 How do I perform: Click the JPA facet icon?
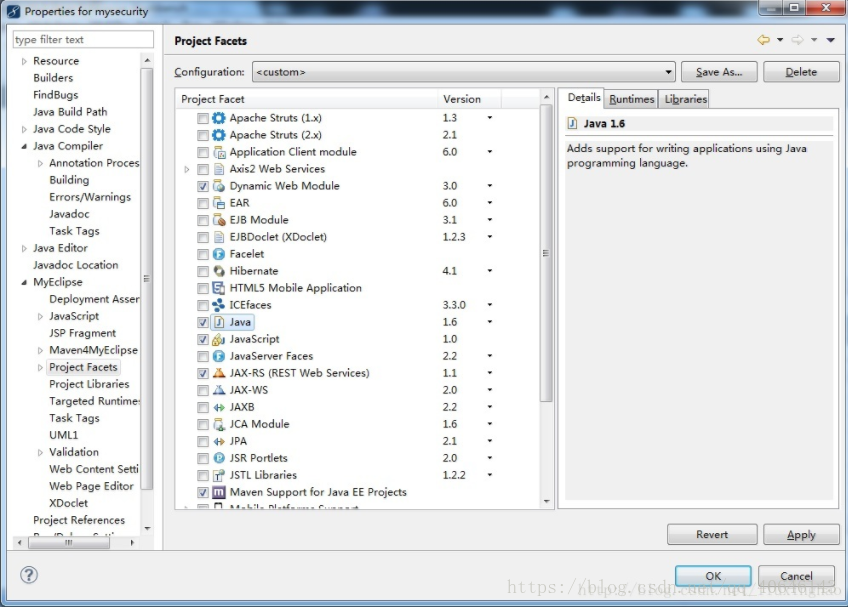(x=218, y=441)
